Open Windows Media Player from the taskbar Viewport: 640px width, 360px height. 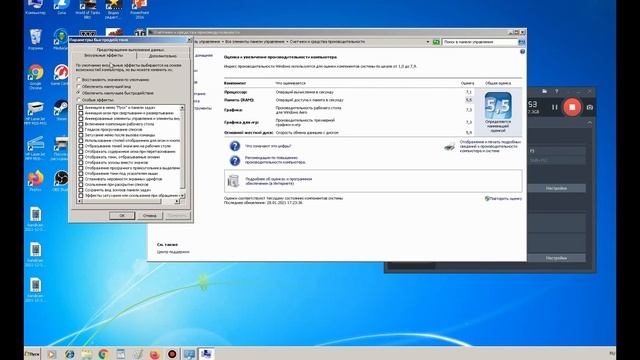(x=51, y=354)
